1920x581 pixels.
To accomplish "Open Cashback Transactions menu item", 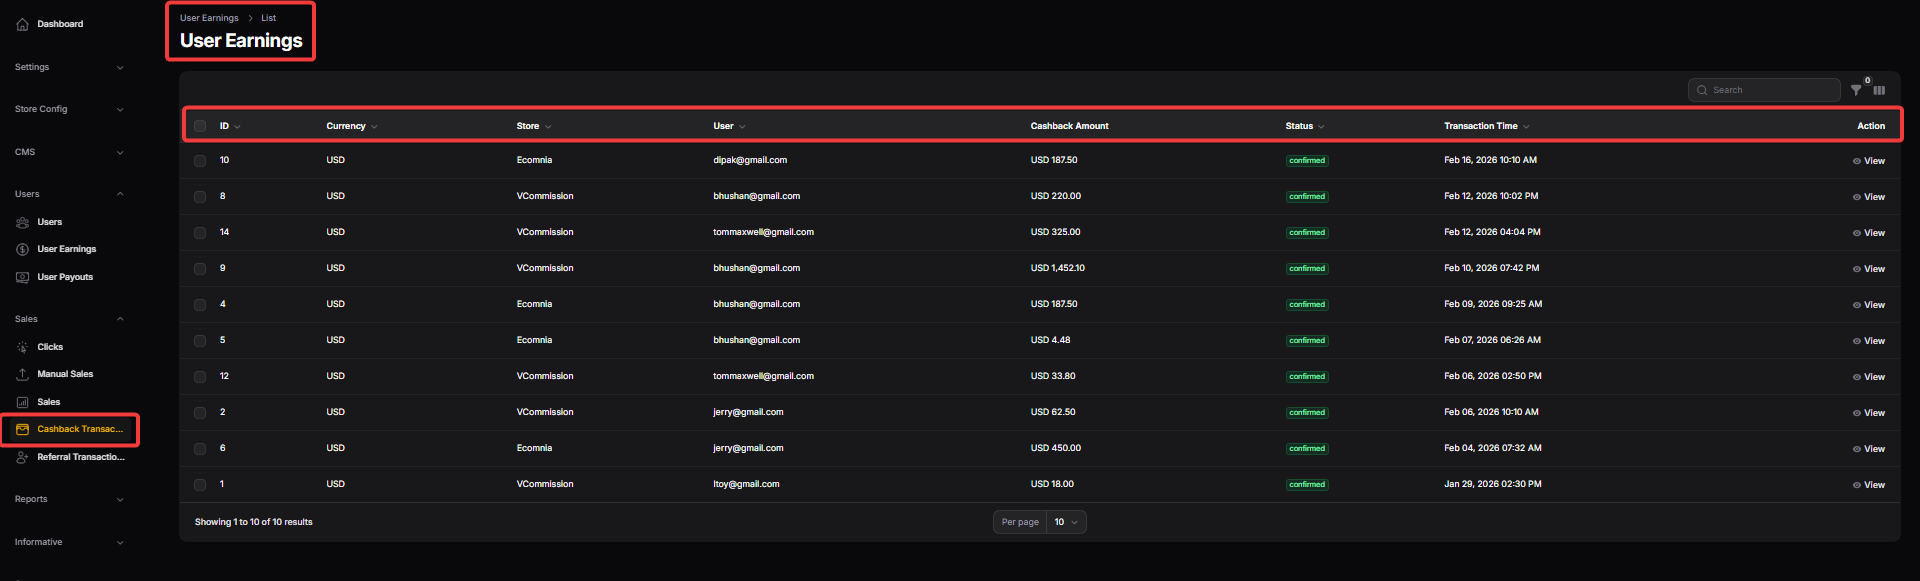I will click(80, 429).
